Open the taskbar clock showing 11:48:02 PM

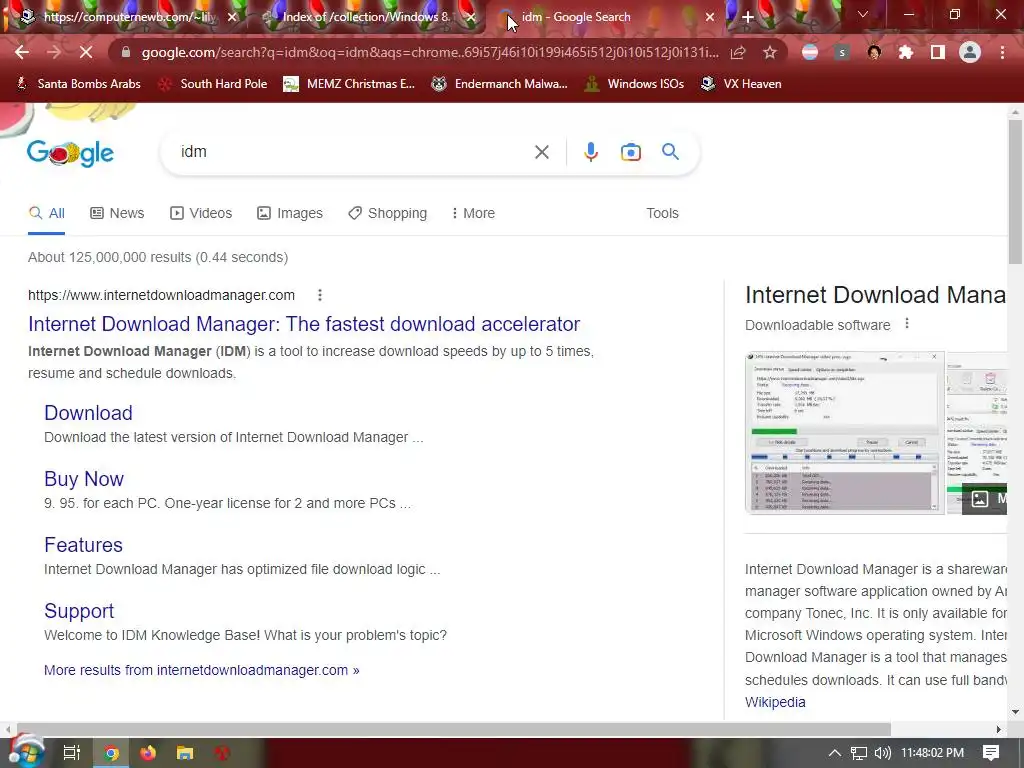click(933, 753)
